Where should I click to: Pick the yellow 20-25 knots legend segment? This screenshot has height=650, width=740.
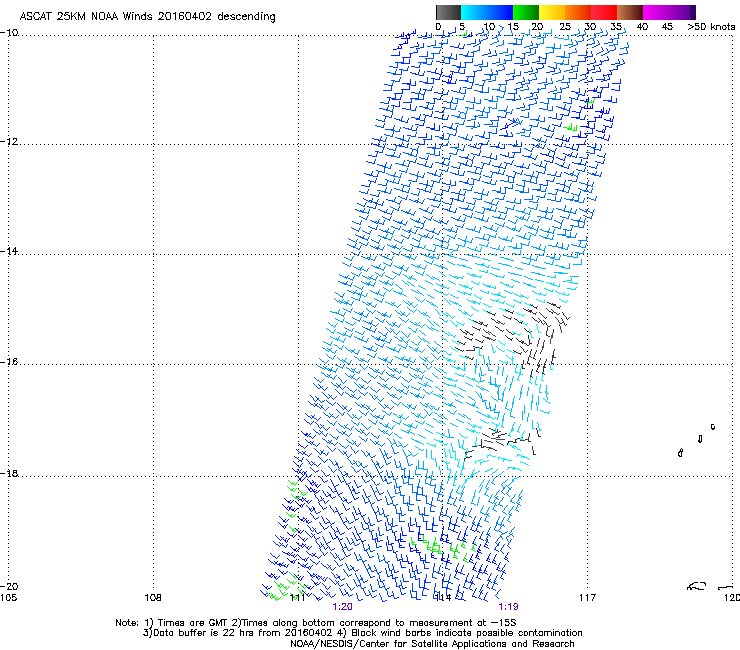click(x=552, y=12)
